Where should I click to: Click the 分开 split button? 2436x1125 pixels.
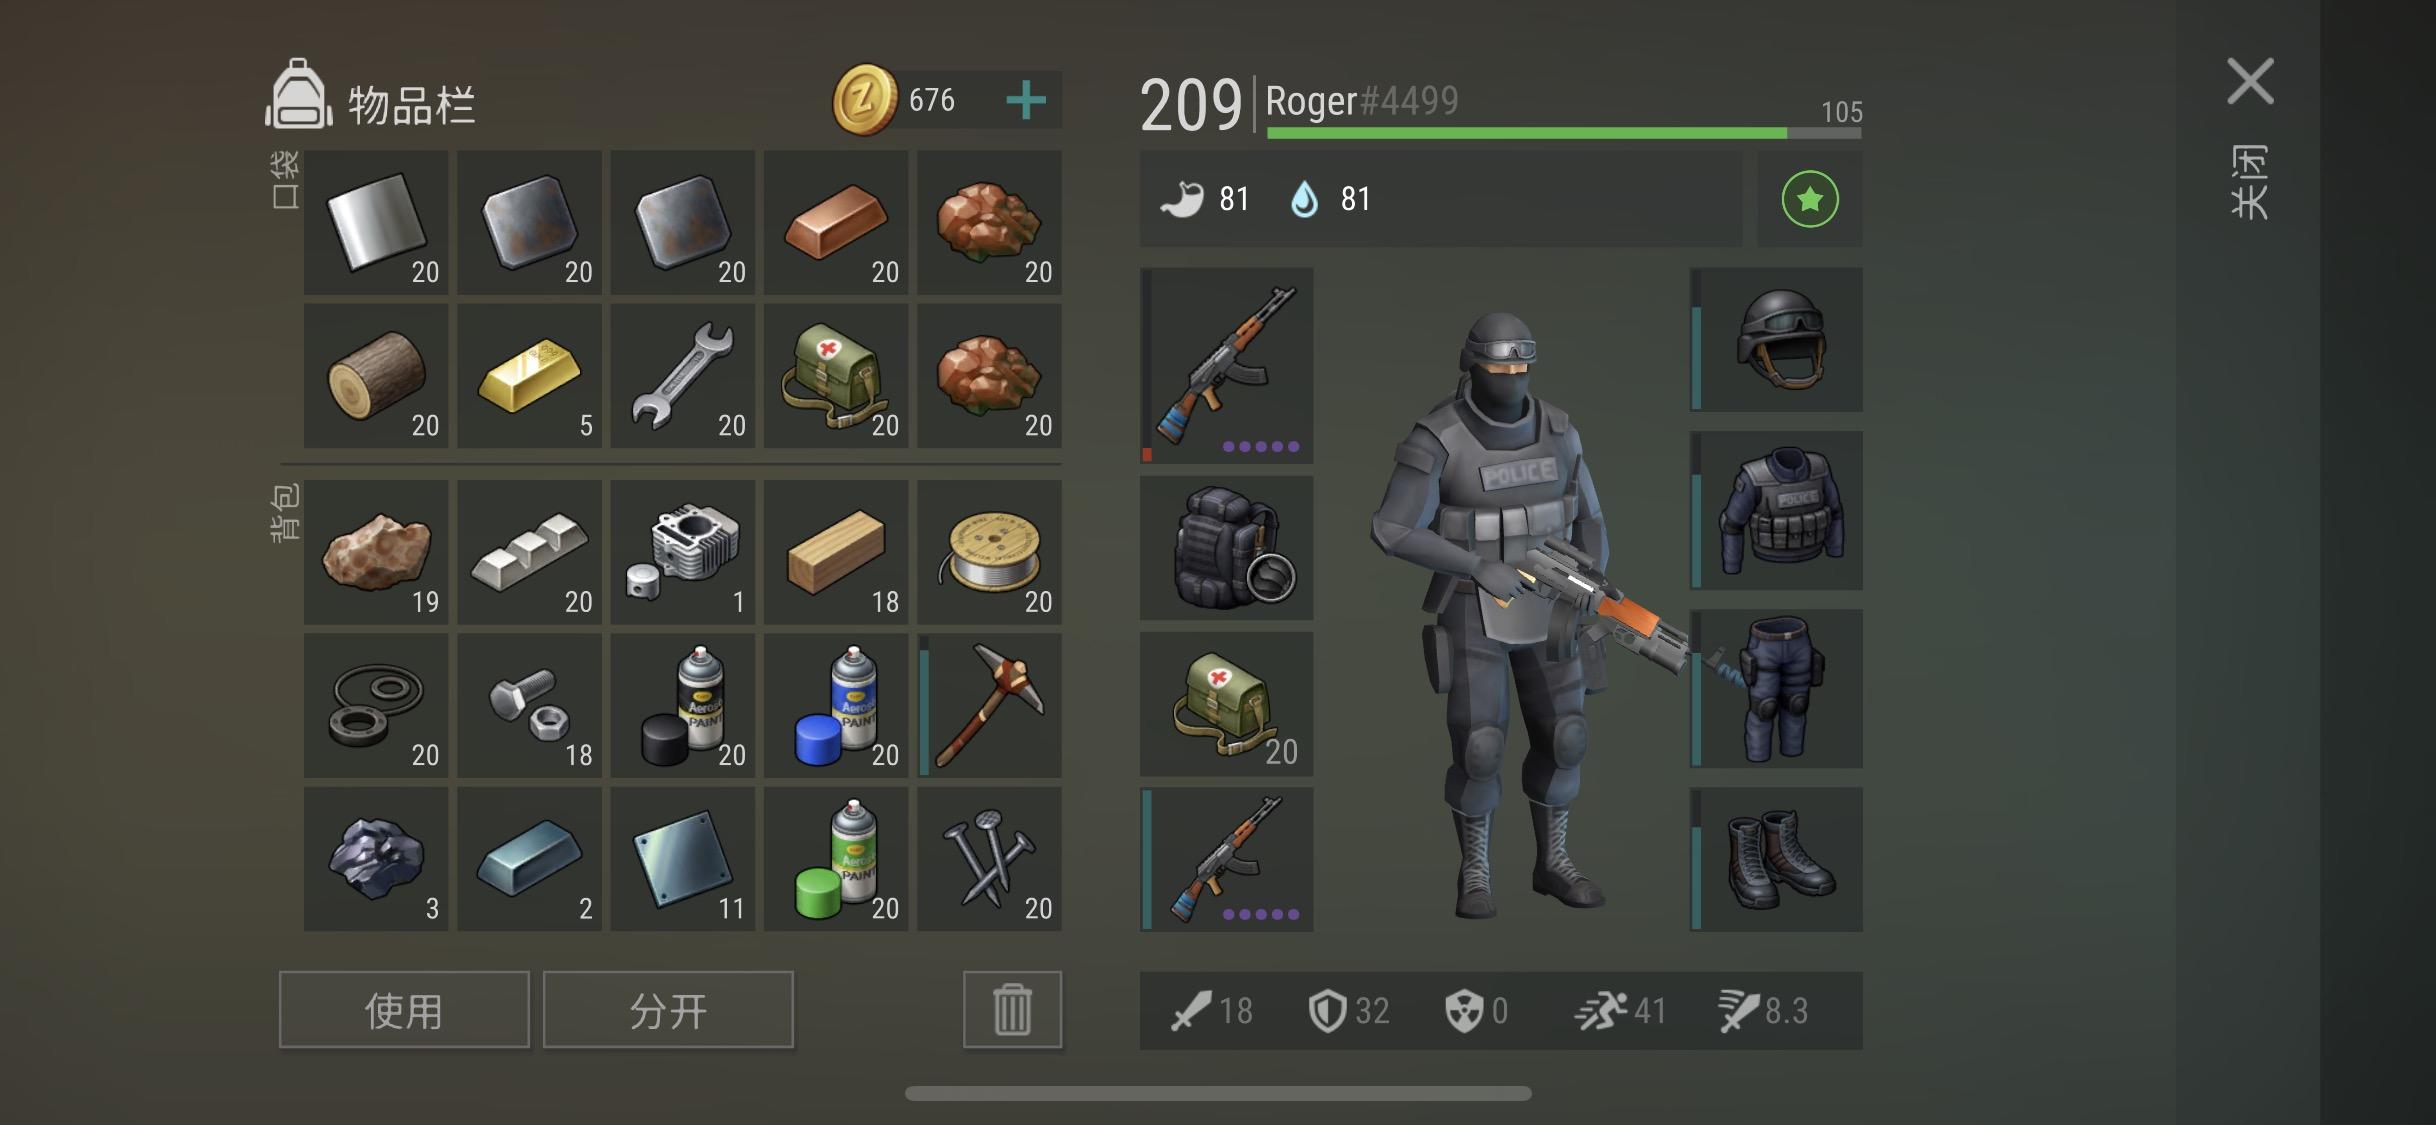tap(668, 1010)
